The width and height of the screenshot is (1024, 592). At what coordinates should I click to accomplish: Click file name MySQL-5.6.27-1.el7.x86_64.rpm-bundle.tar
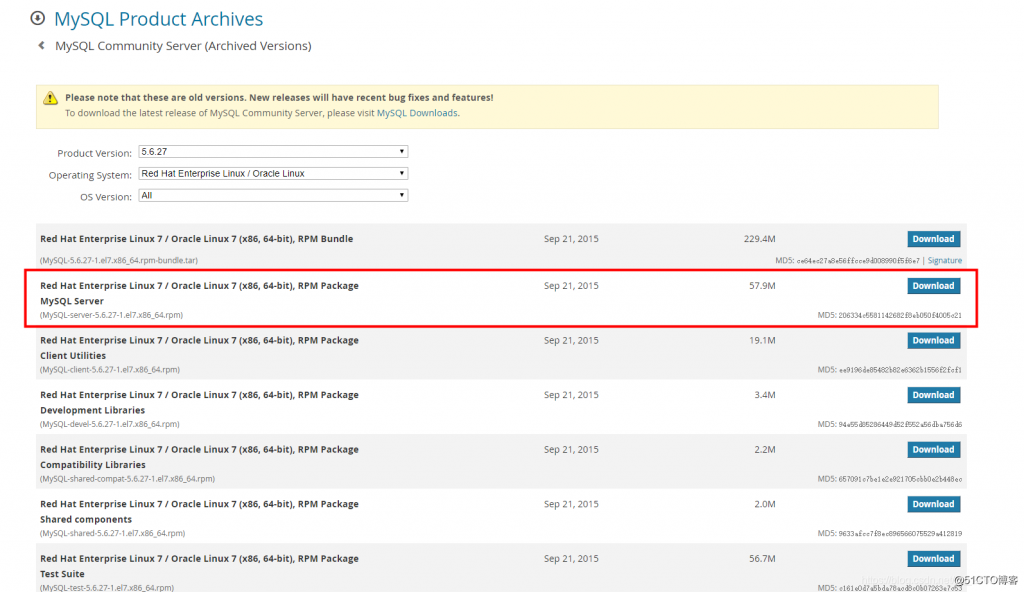tap(119, 260)
